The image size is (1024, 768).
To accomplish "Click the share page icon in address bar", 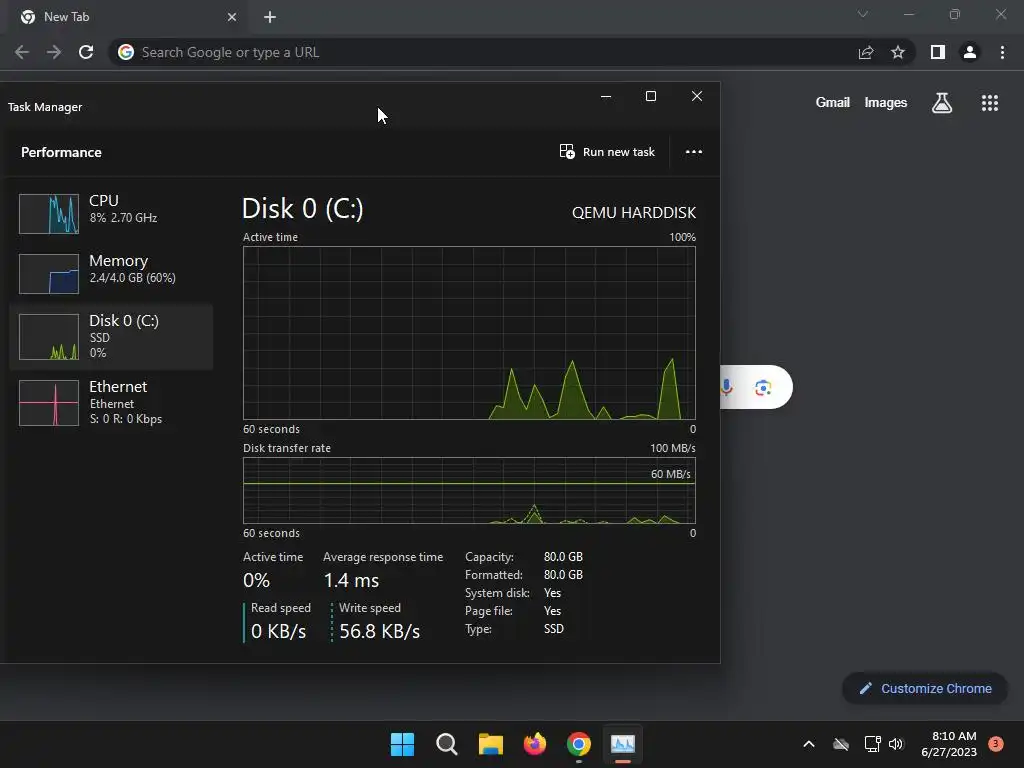I will (x=866, y=52).
